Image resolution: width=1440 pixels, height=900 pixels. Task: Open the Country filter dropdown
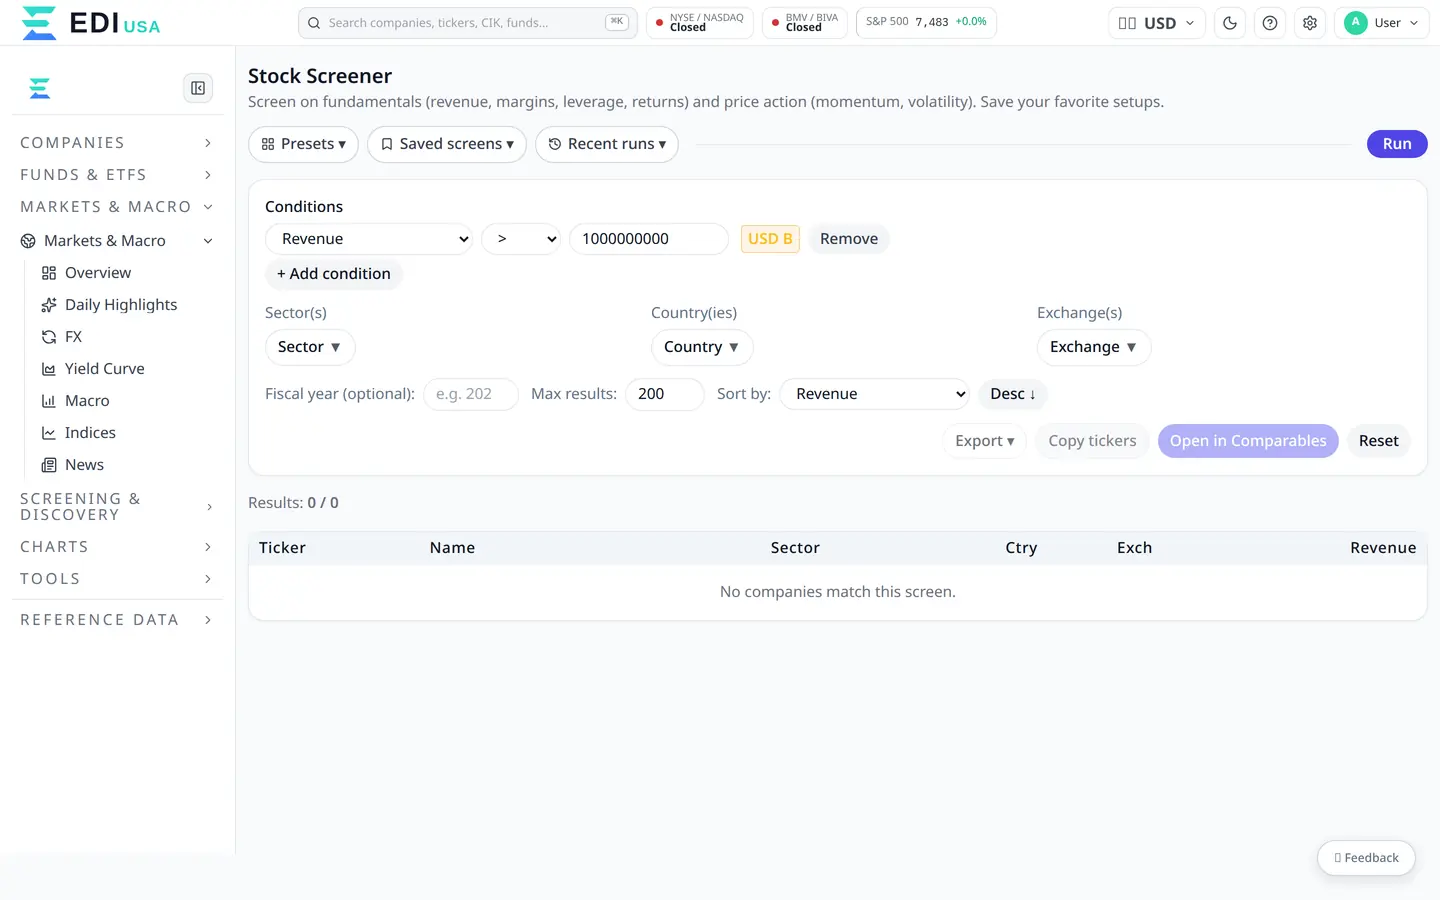(702, 347)
